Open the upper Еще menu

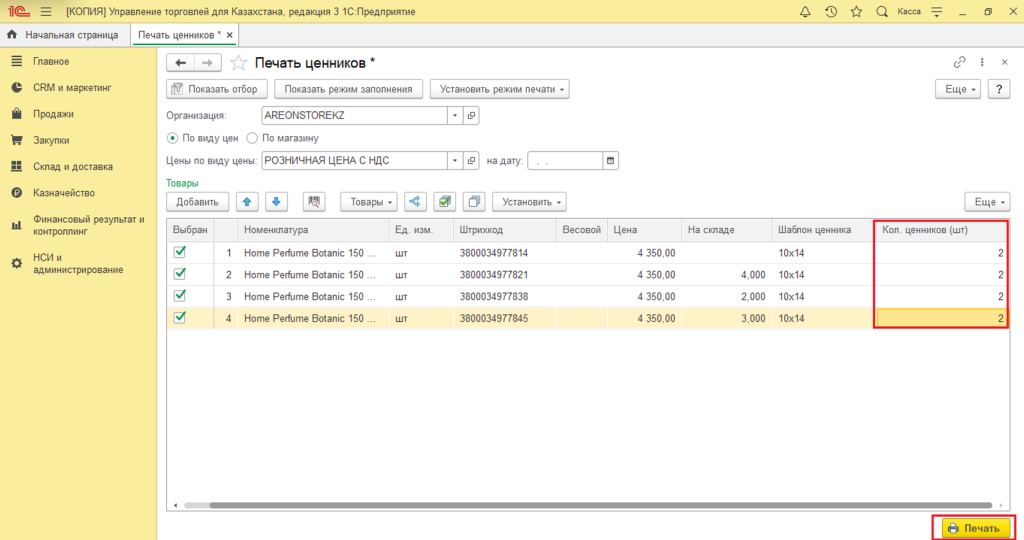(x=958, y=89)
